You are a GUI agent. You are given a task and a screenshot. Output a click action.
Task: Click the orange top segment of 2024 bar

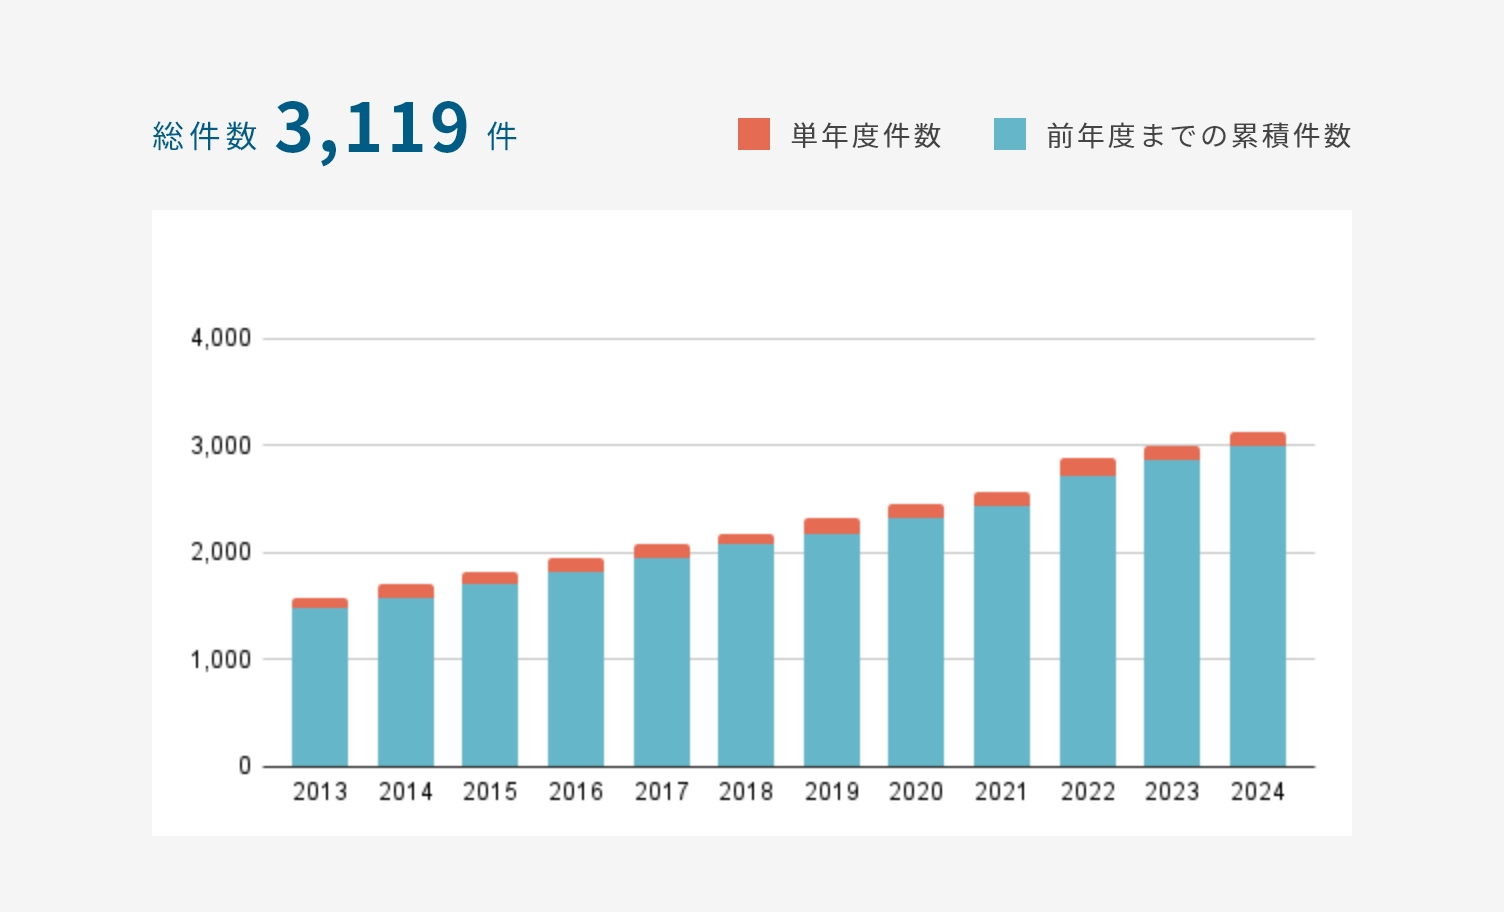tap(1258, 439)
